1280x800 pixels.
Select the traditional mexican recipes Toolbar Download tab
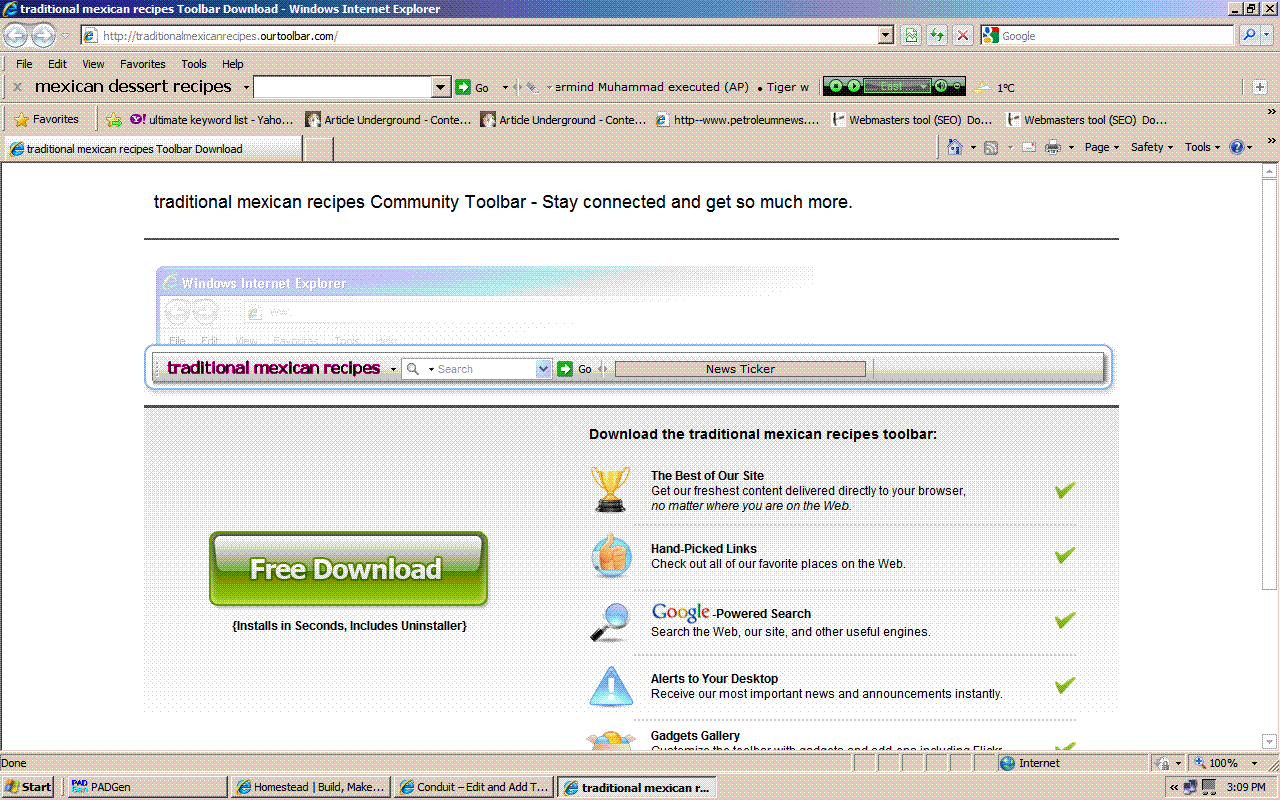153,149
